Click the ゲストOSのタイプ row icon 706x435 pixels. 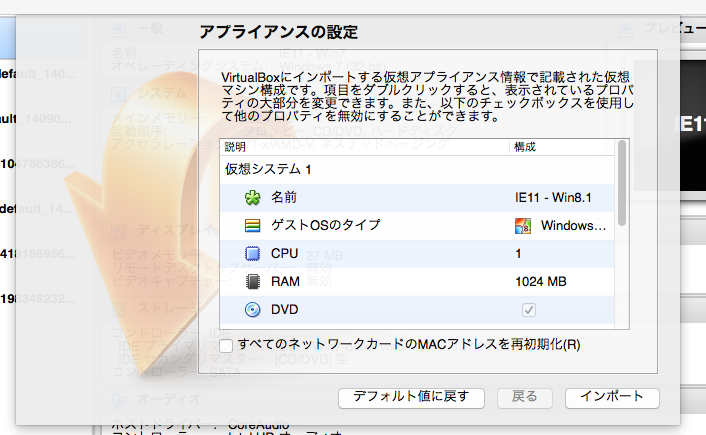coord(253,225)
